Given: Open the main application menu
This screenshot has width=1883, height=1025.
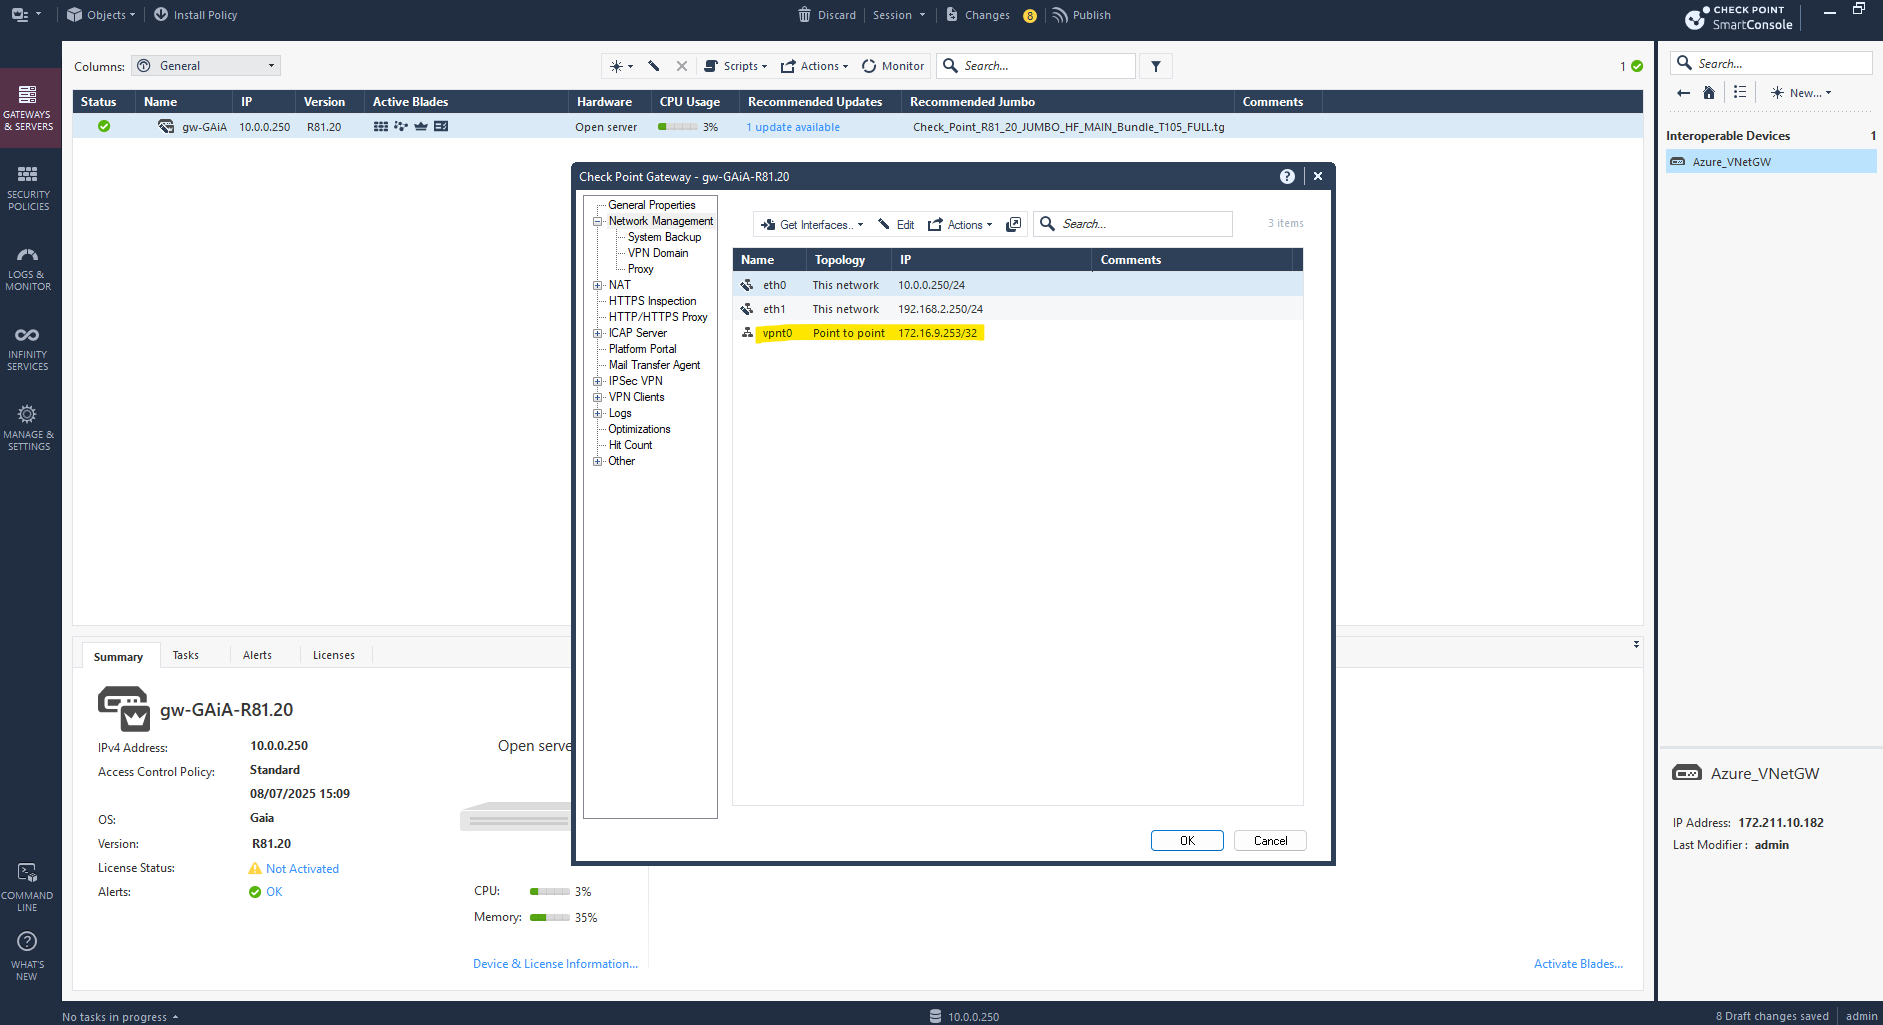Looking at the screenshot, I should pos(26,15).
